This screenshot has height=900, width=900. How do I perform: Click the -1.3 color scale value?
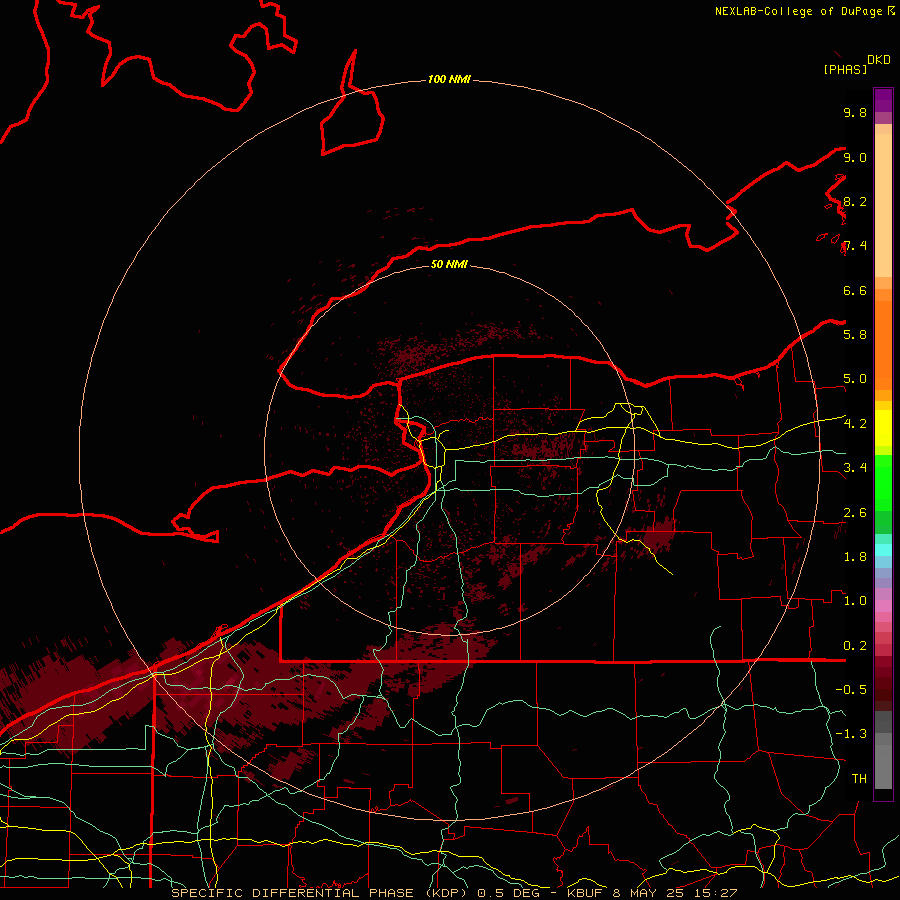point(851,734)
